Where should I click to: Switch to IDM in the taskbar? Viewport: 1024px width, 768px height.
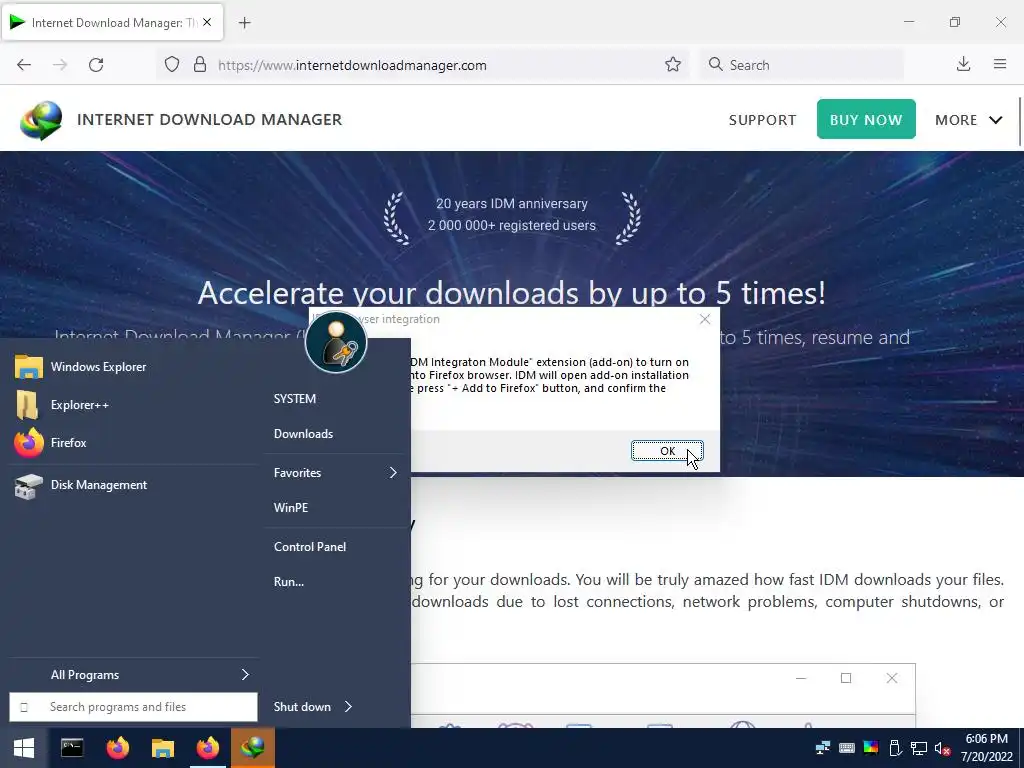pos(253,748)
